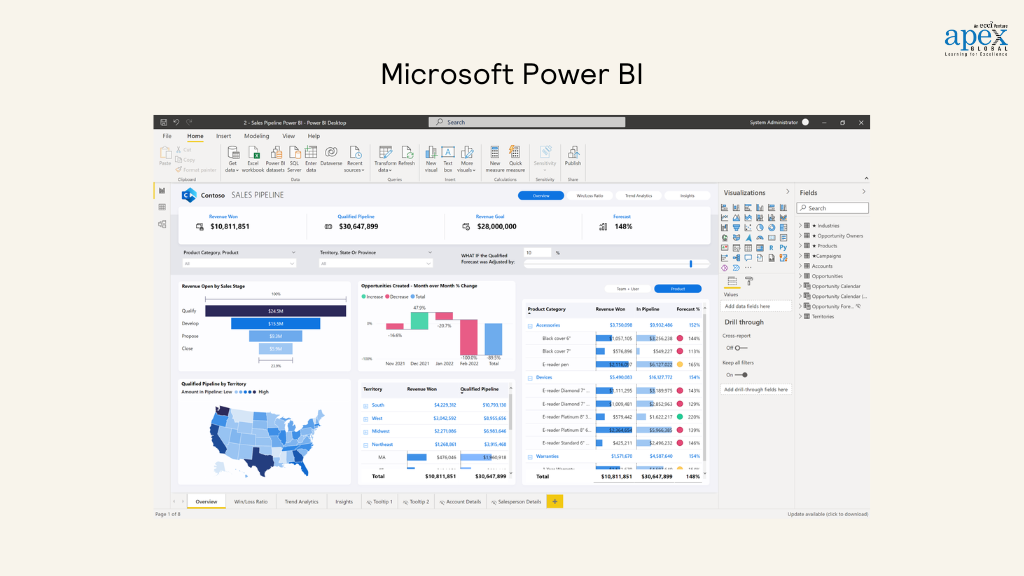Open the Product Category slicer dropdown
The image size is (1024, 576).
(x=239, y=263)
